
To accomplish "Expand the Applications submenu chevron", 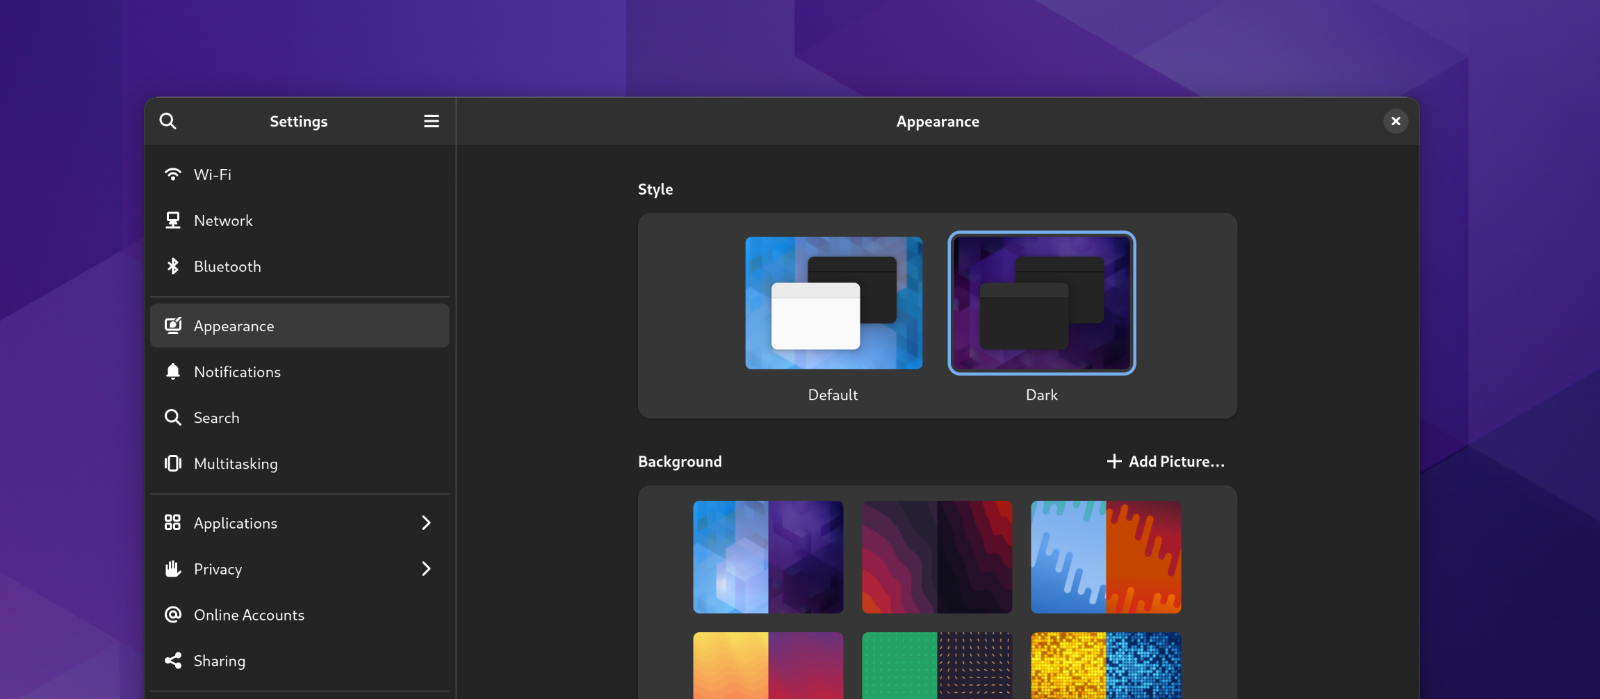I will pos(426,523).
